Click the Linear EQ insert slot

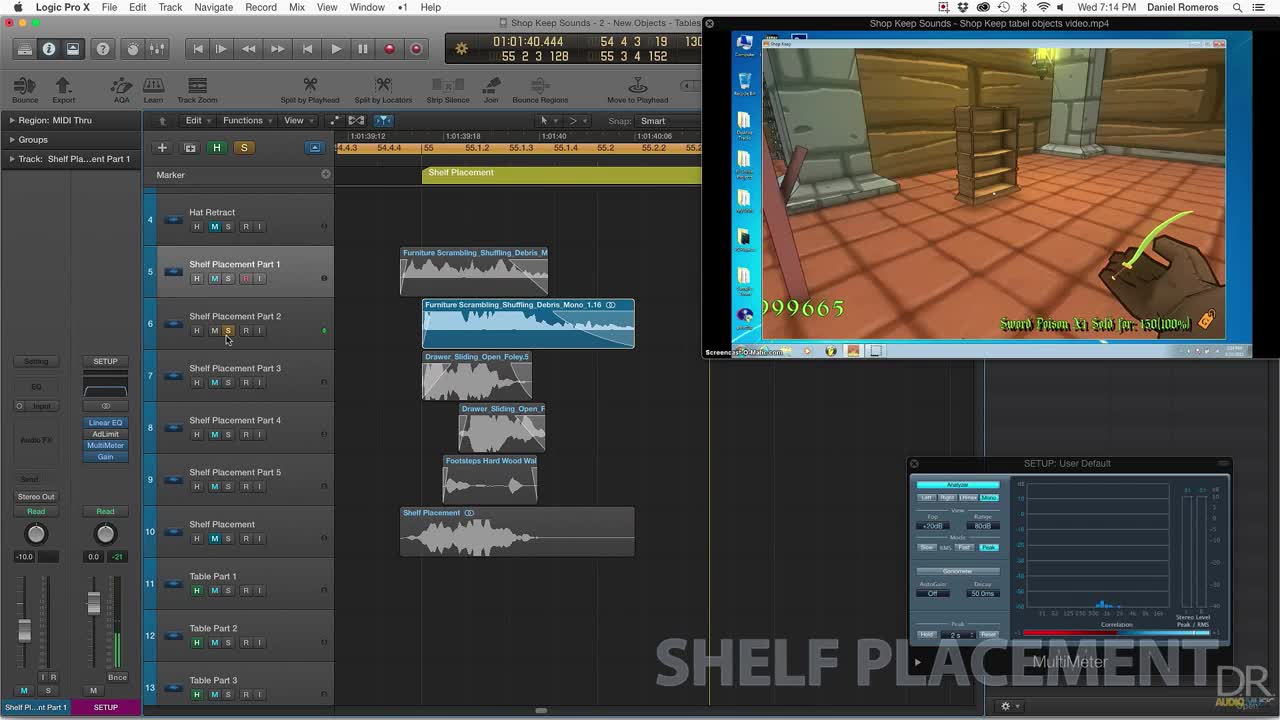point(105,422)
